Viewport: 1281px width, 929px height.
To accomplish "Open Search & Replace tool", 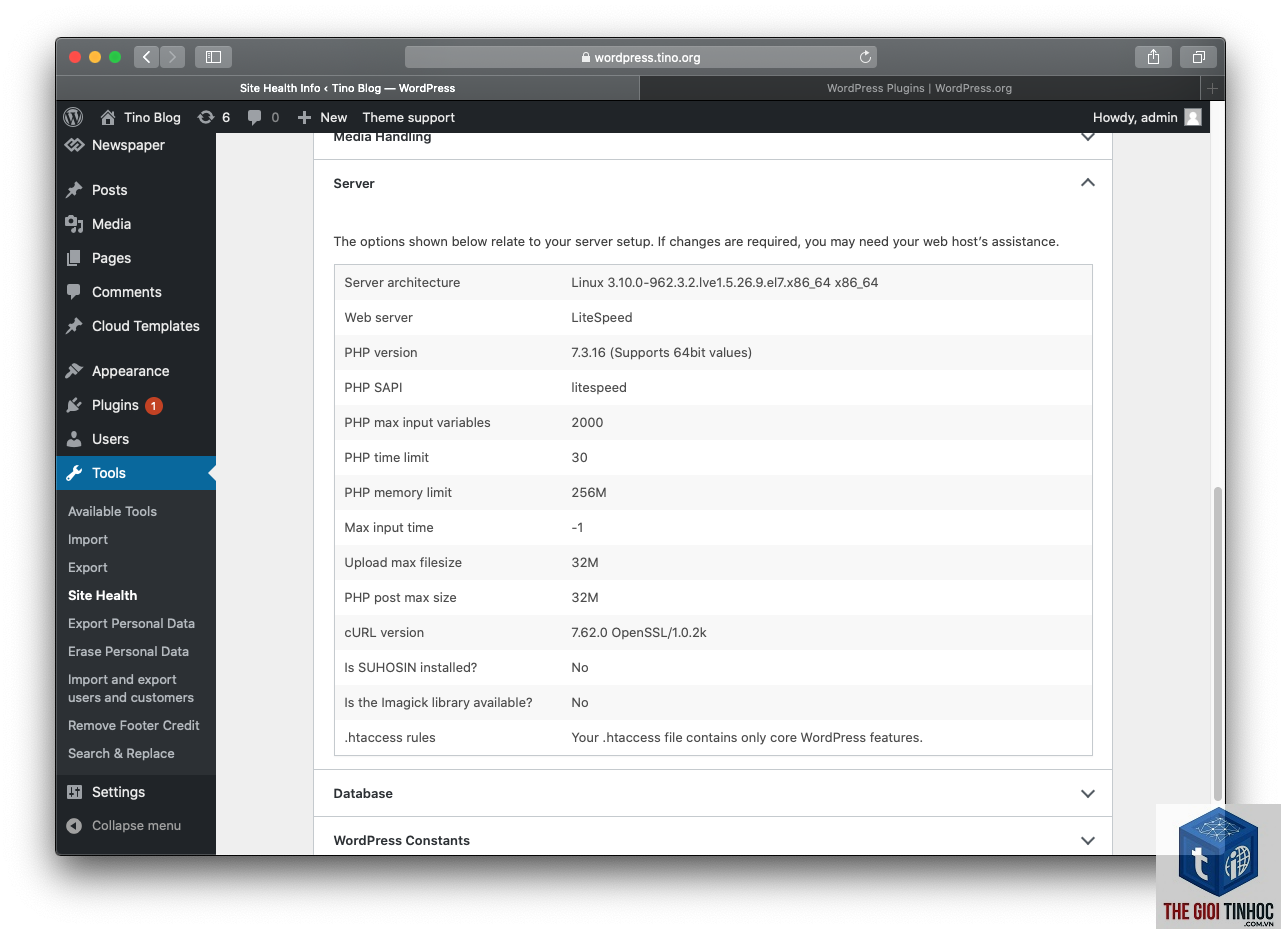I will pyautogui.click(x=121, y=753).
